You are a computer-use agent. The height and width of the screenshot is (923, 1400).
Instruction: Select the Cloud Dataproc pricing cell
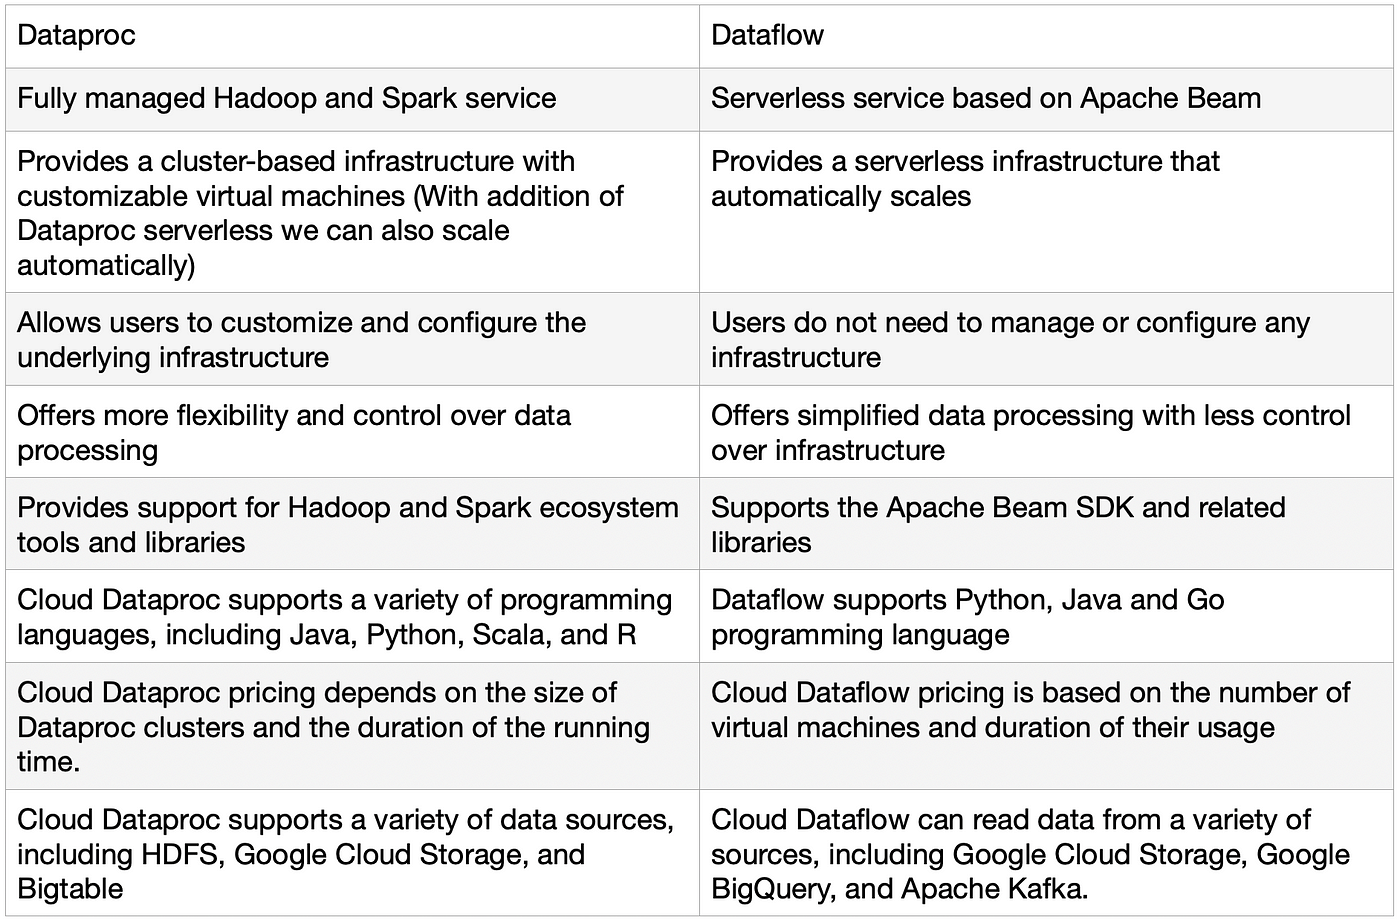click(352, 725)
